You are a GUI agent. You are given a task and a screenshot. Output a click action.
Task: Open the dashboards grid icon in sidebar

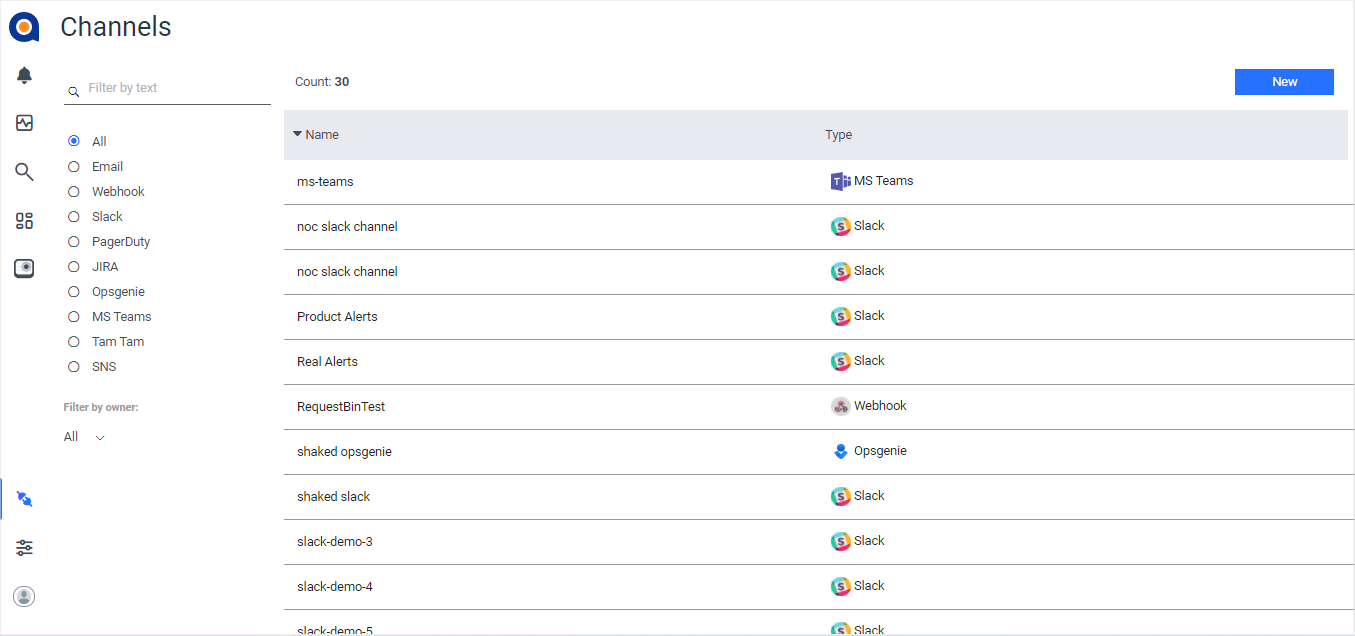pos(23,220)
